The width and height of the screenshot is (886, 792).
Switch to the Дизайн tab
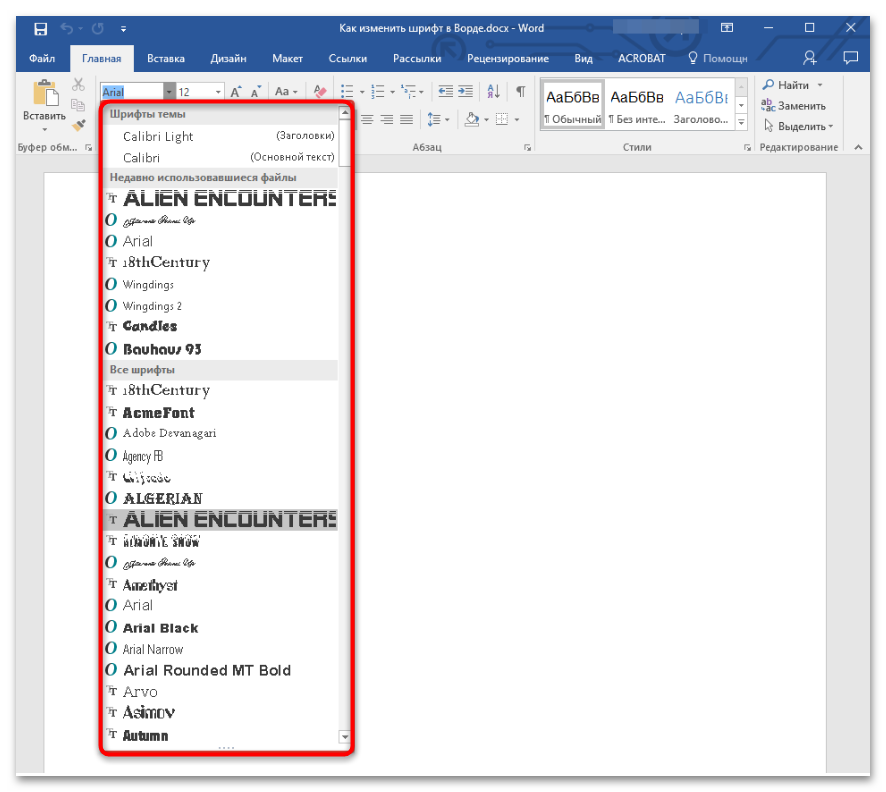coord(228,58)
